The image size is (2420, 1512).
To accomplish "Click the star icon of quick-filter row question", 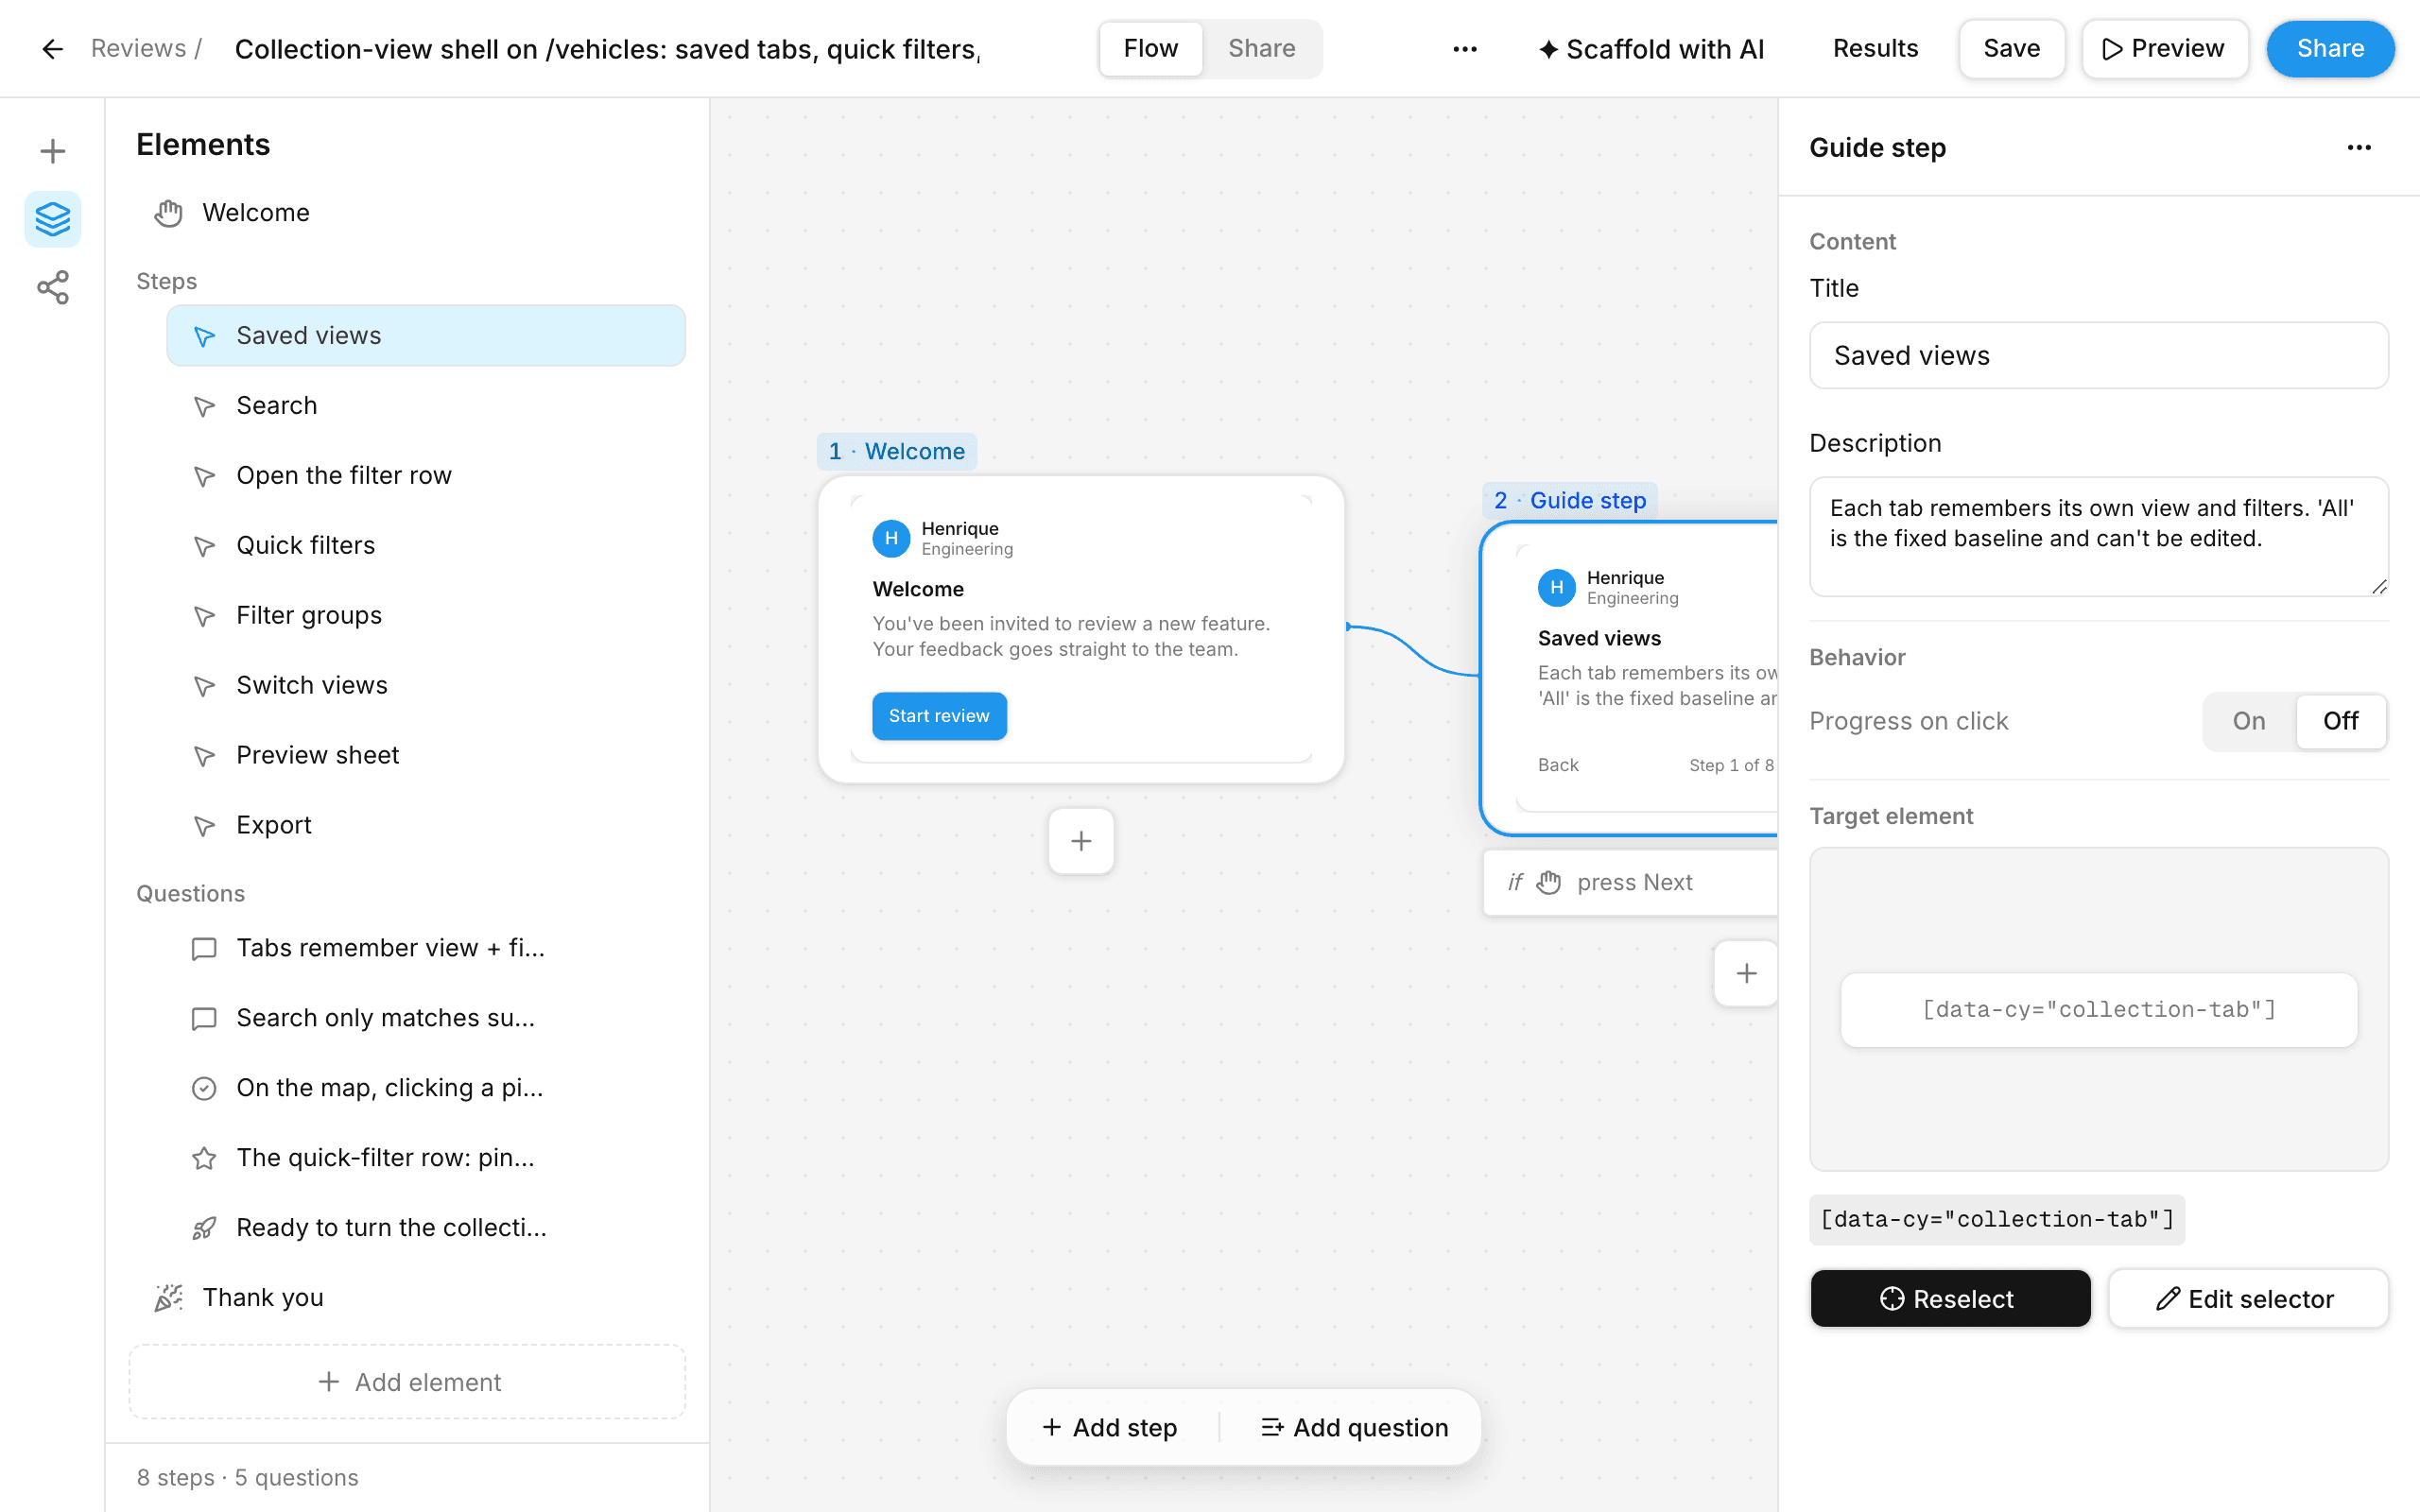I will [x=204, y=1158].
